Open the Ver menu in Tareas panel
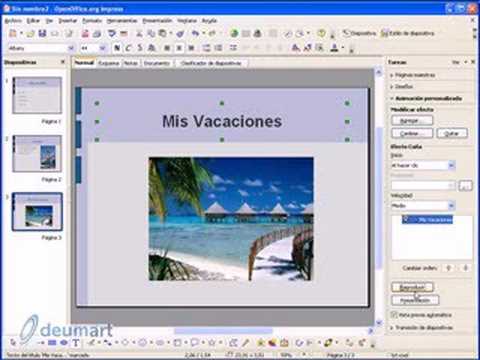 pos(456,62)
